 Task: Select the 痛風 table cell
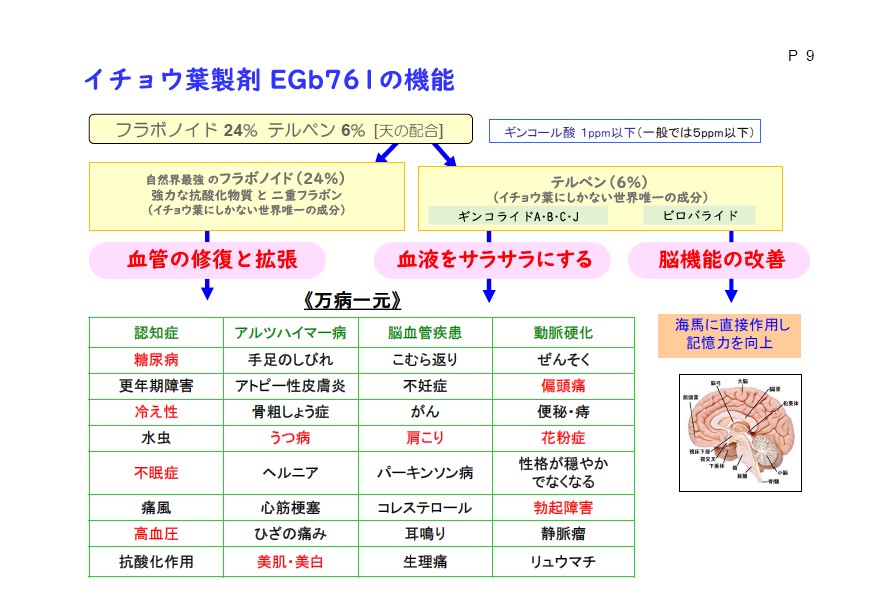pyautogui.click(x=156, y=508)
